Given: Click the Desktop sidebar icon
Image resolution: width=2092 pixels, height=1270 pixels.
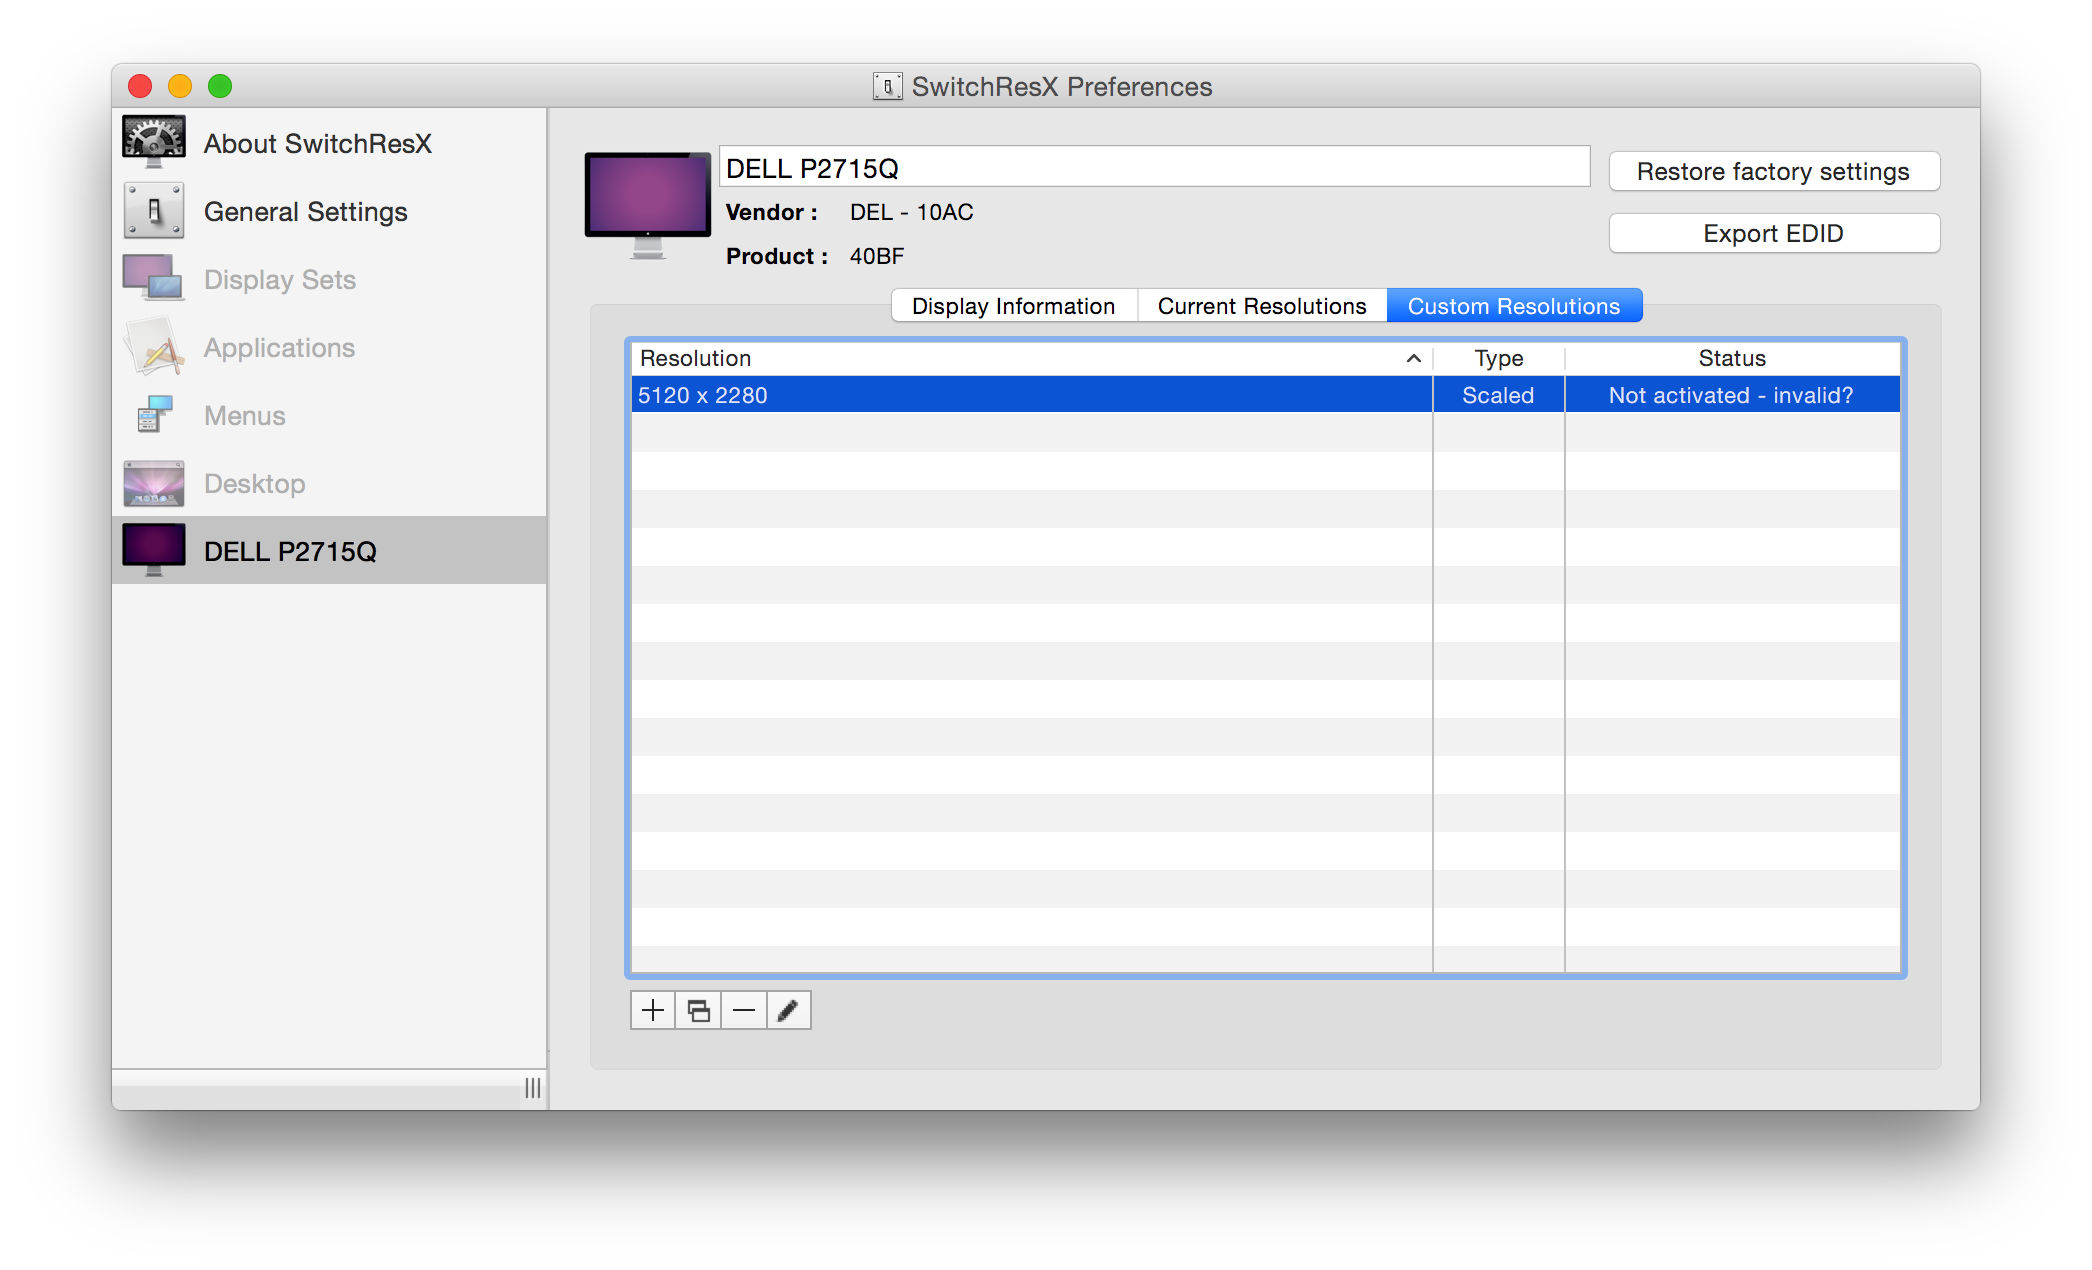Looking at the screenshot, I should pyautogui.click(x=153, y=483).
